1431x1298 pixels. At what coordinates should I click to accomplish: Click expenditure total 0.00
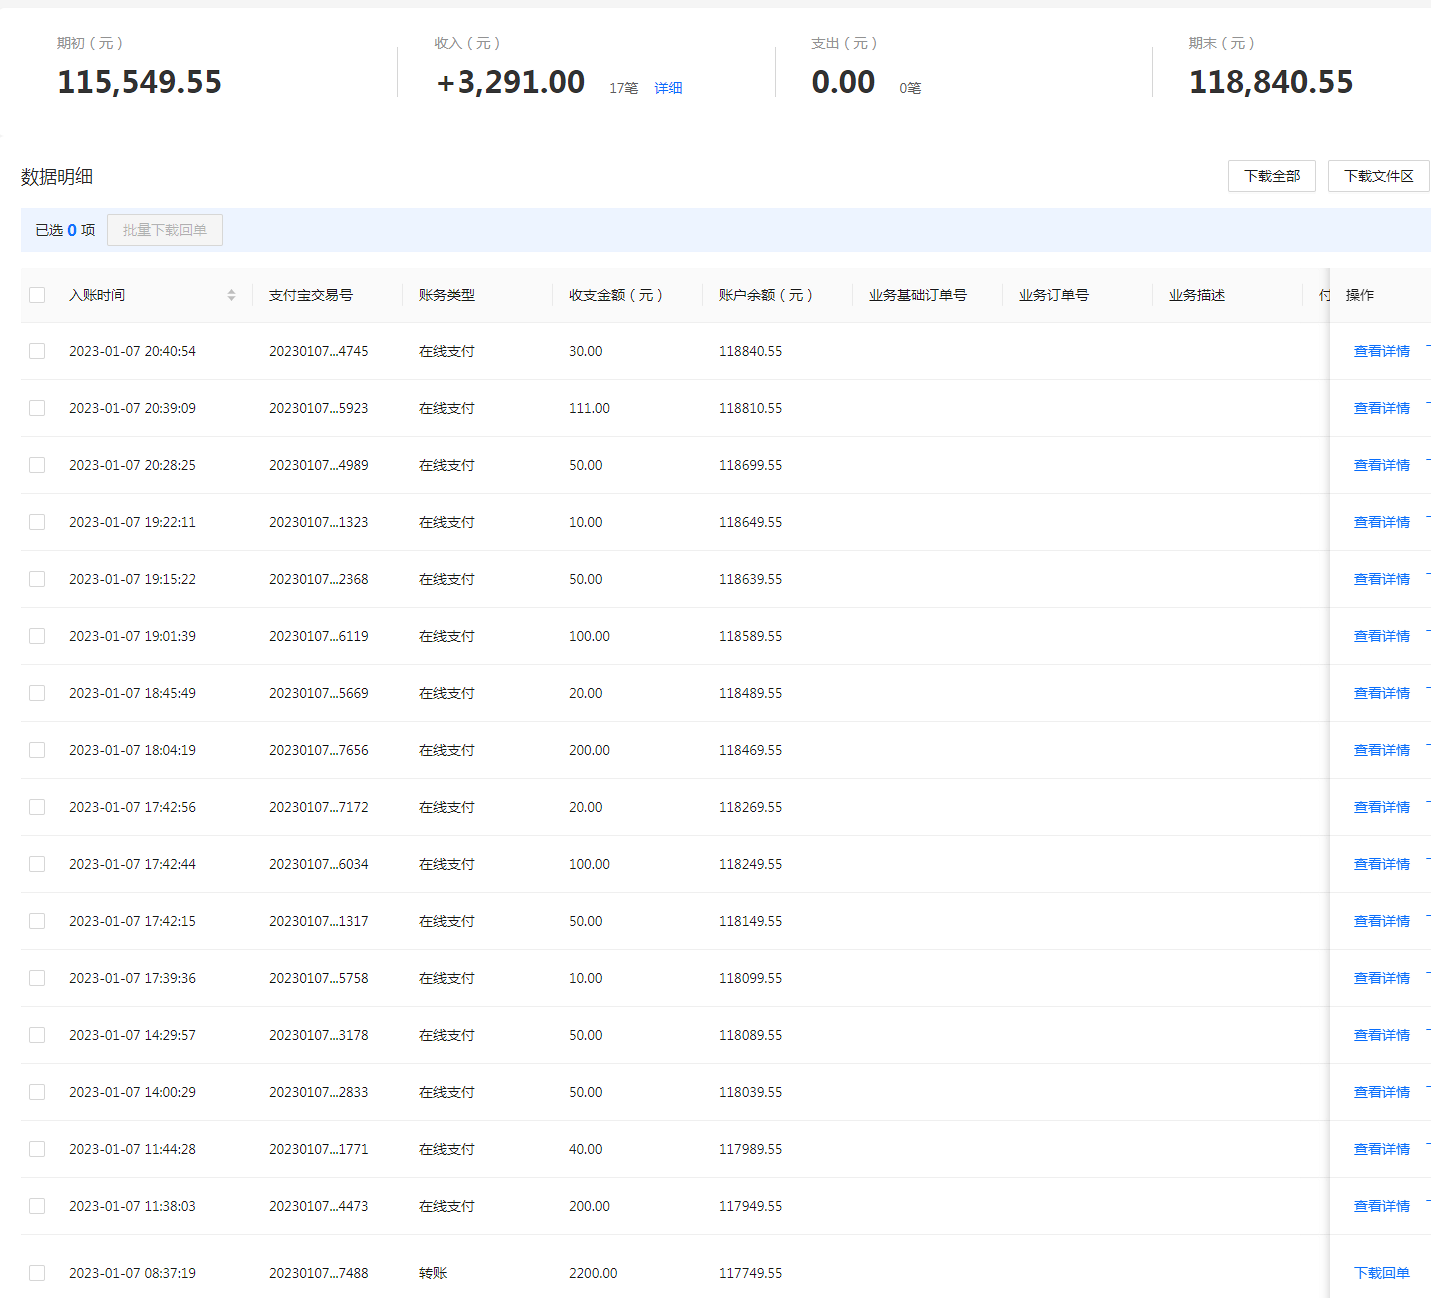coord(843,82)
